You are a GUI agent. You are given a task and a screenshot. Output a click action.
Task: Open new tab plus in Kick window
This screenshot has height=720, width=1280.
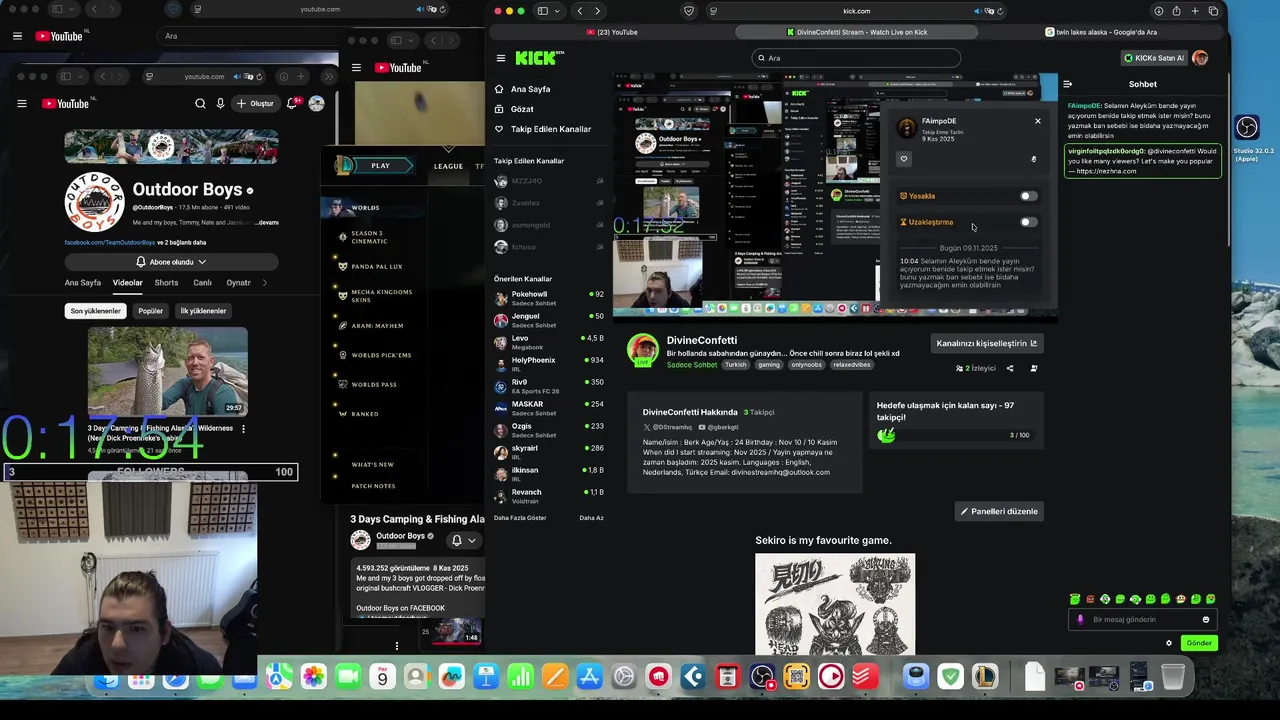tap(1194, 11)
